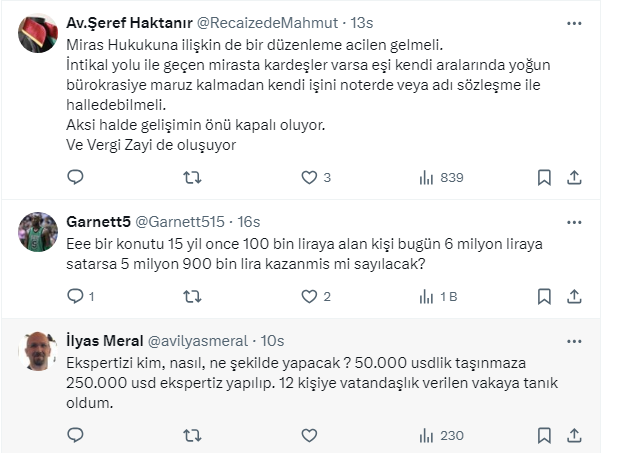Retweet Garnett5's tweet
This screenshot has width=626, height=453.
(x=193, y=296)
